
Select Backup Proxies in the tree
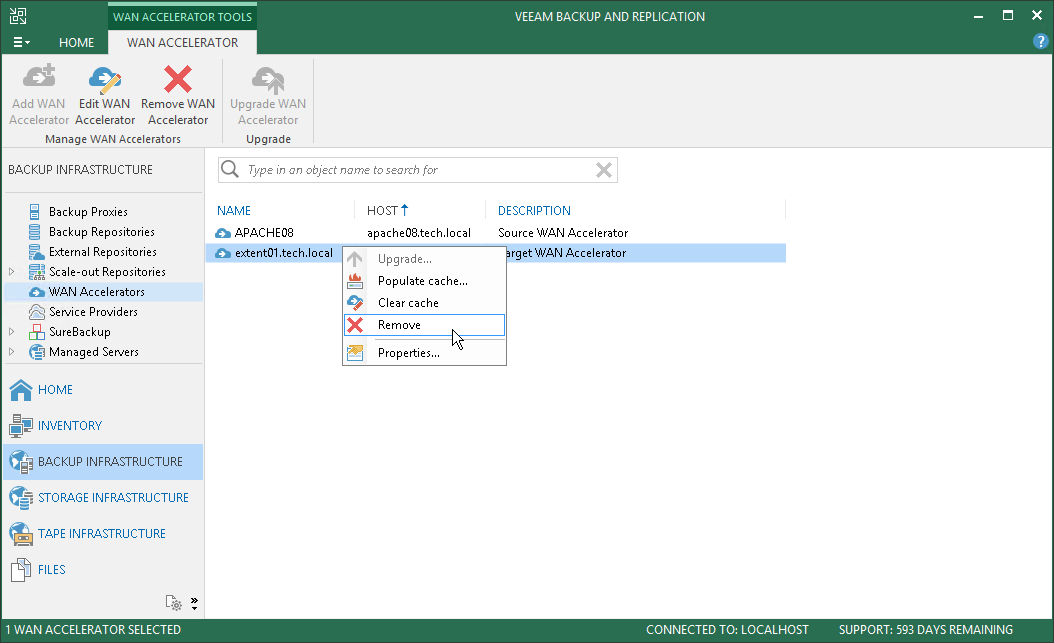[88, 212]
